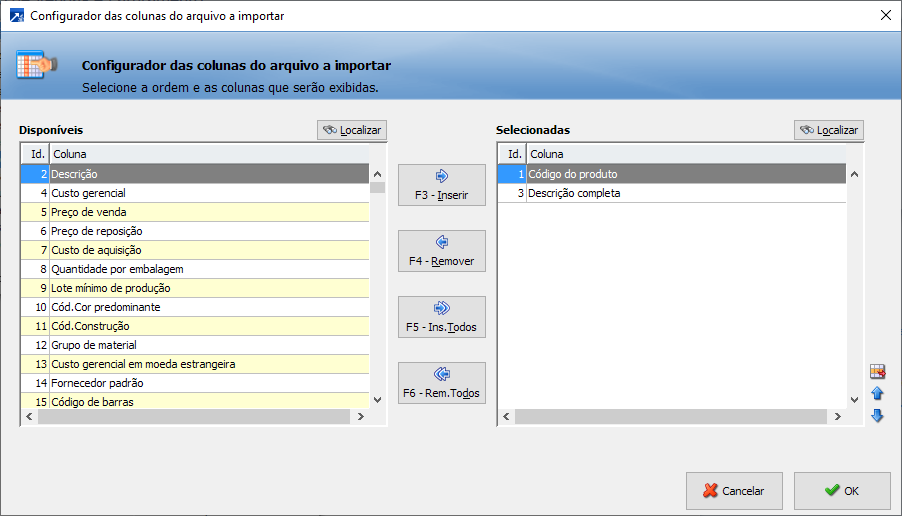Select Descrição completa in Selecionadas
Viewport: 902px width, 516px height.
[x=672, y=193]
